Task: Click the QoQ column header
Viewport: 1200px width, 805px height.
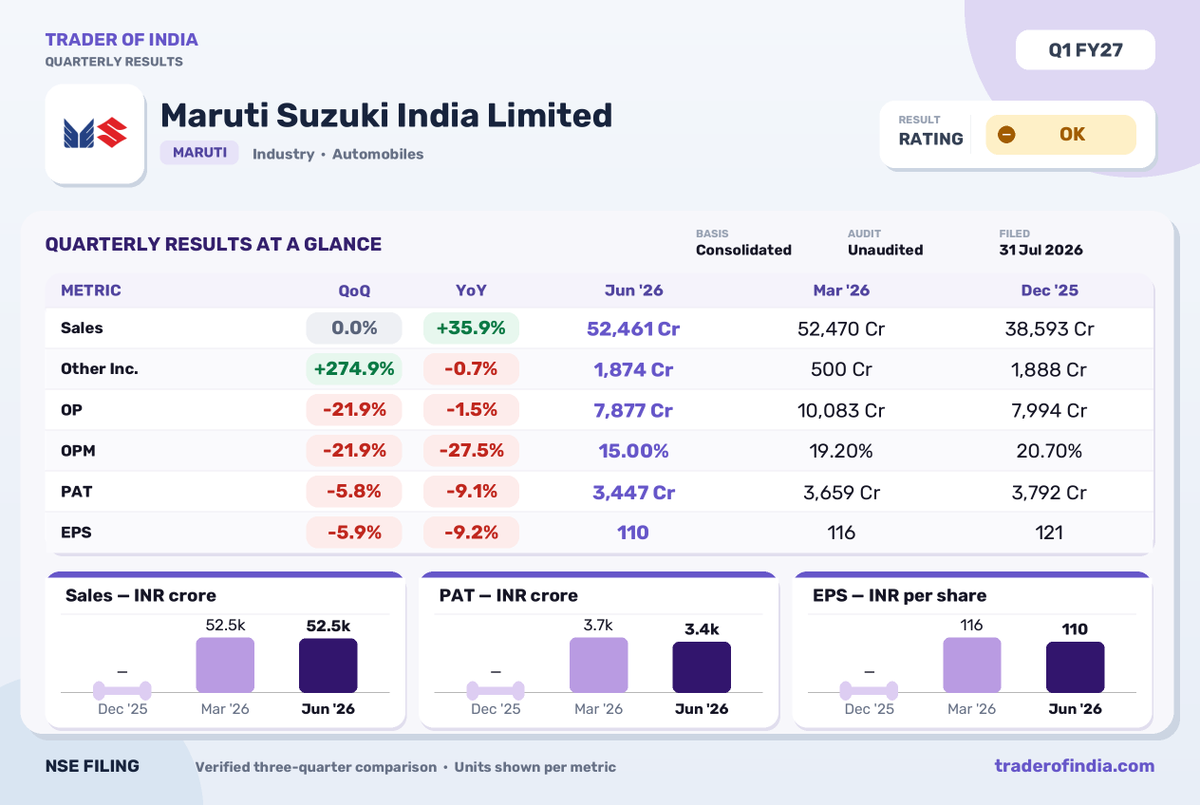Action: 354,291
